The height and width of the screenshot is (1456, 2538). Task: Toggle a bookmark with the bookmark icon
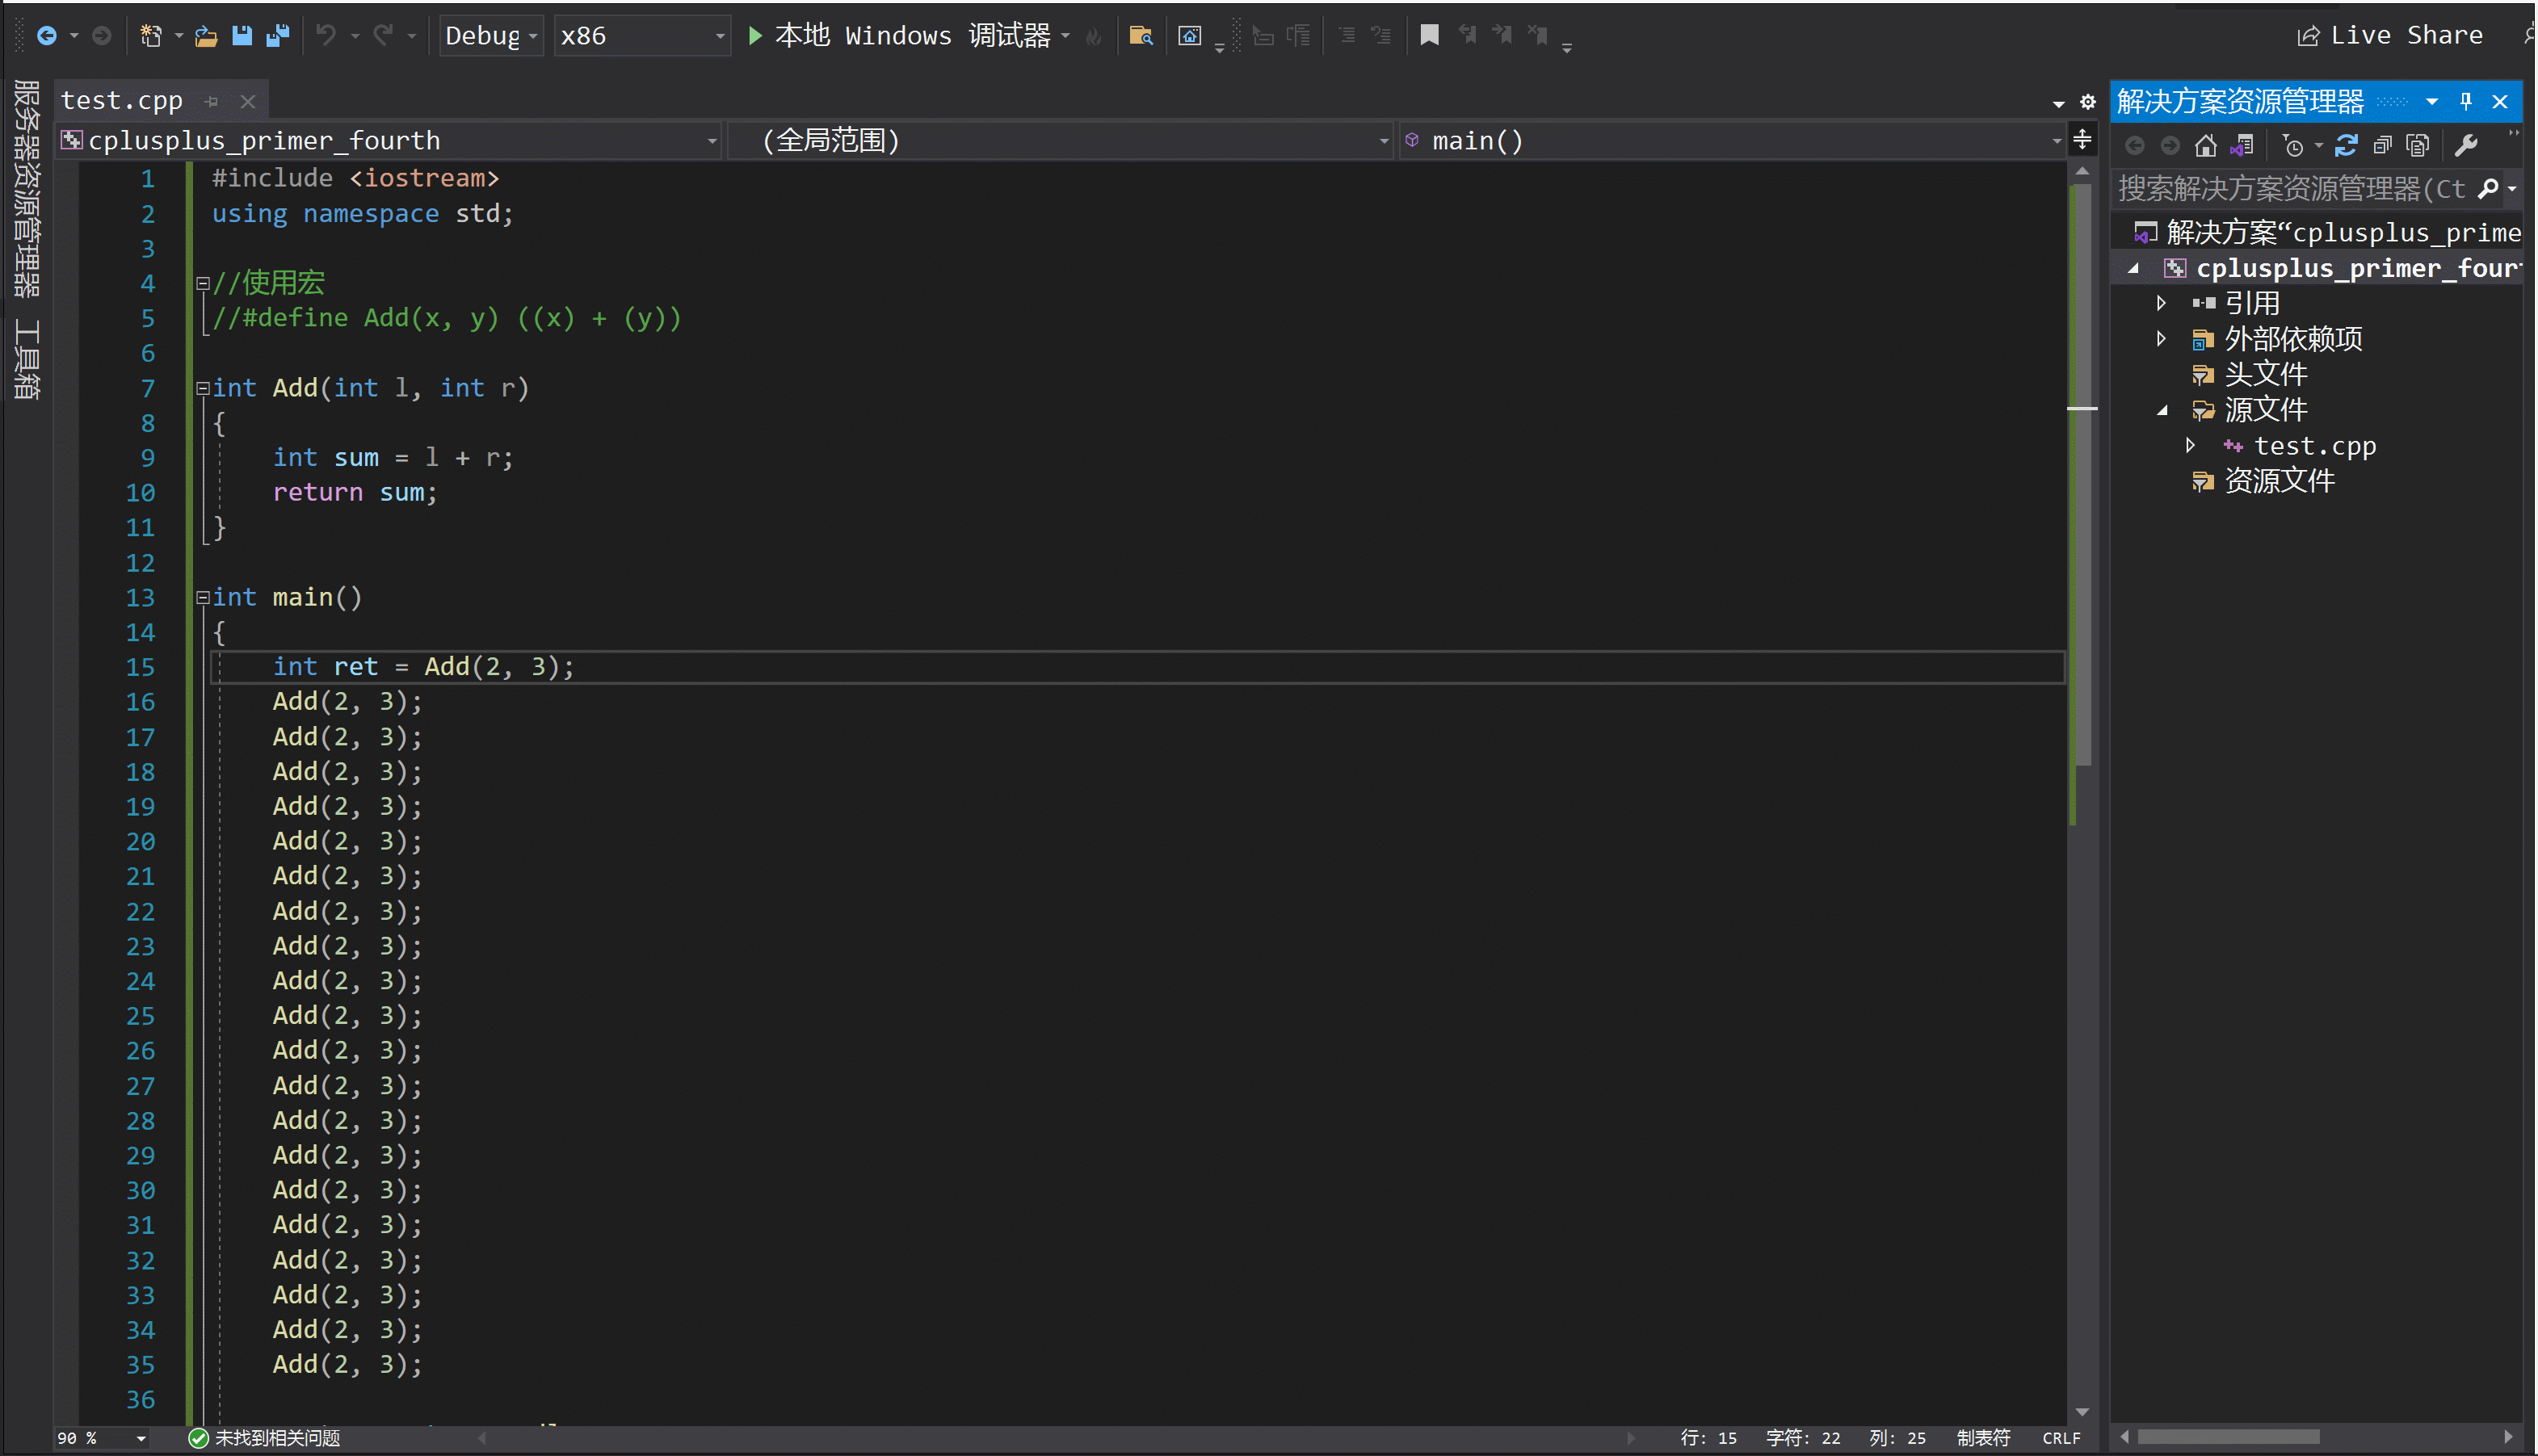[x=1429, y=36]
